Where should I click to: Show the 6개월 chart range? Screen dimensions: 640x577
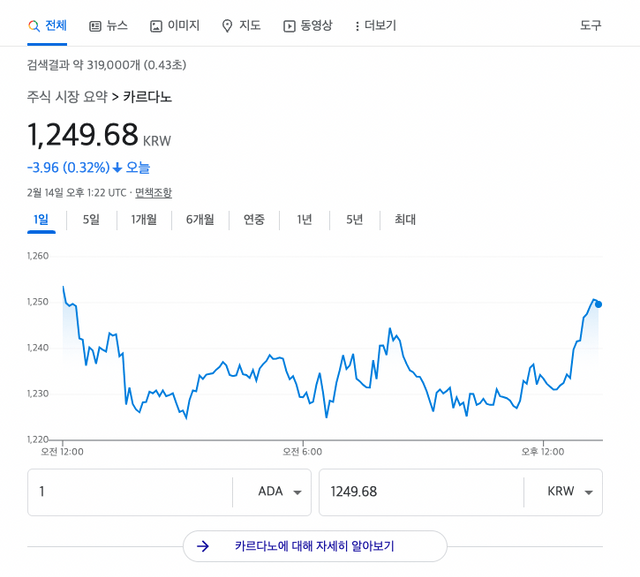point(200,220)
